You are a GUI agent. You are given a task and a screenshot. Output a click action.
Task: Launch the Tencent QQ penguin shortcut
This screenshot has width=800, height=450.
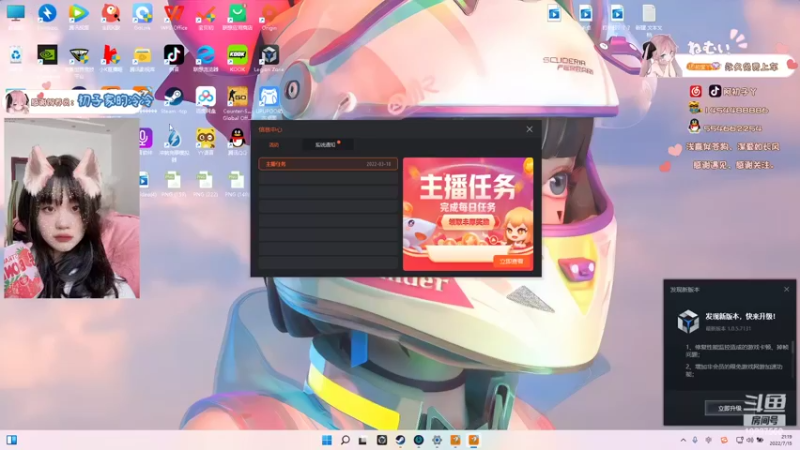click(237, 138)
